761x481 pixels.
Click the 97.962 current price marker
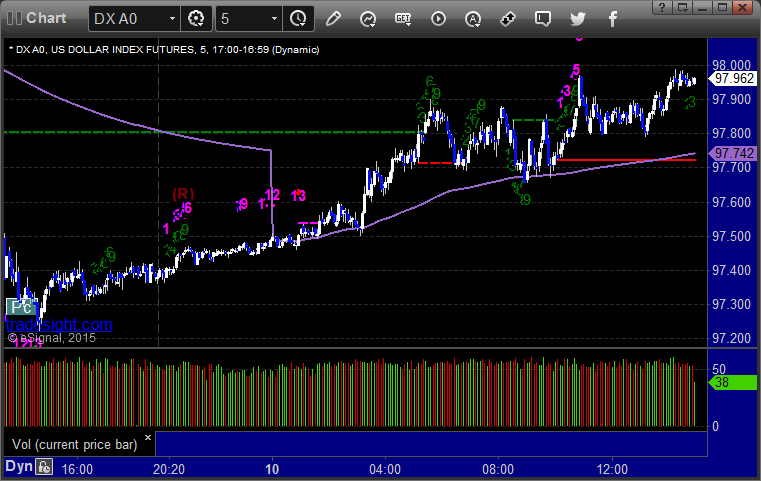(733, 78)
